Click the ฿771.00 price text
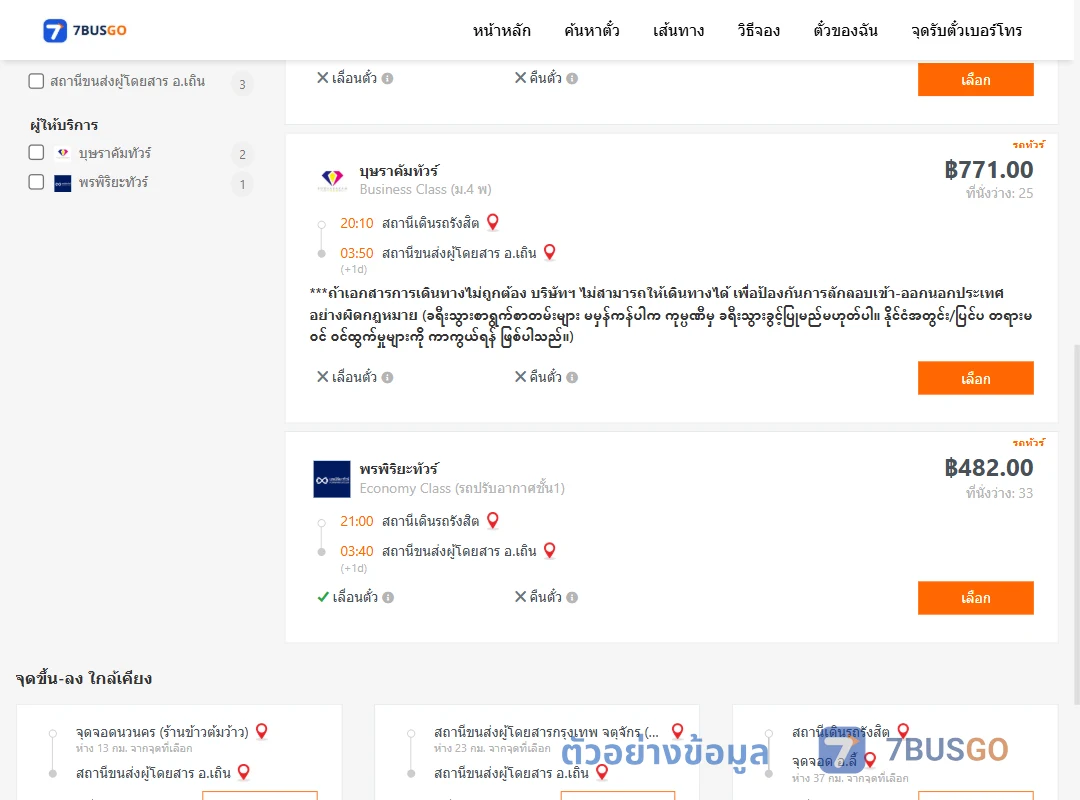The width and height of the screenshot is (1080, 800). point(988,170)
